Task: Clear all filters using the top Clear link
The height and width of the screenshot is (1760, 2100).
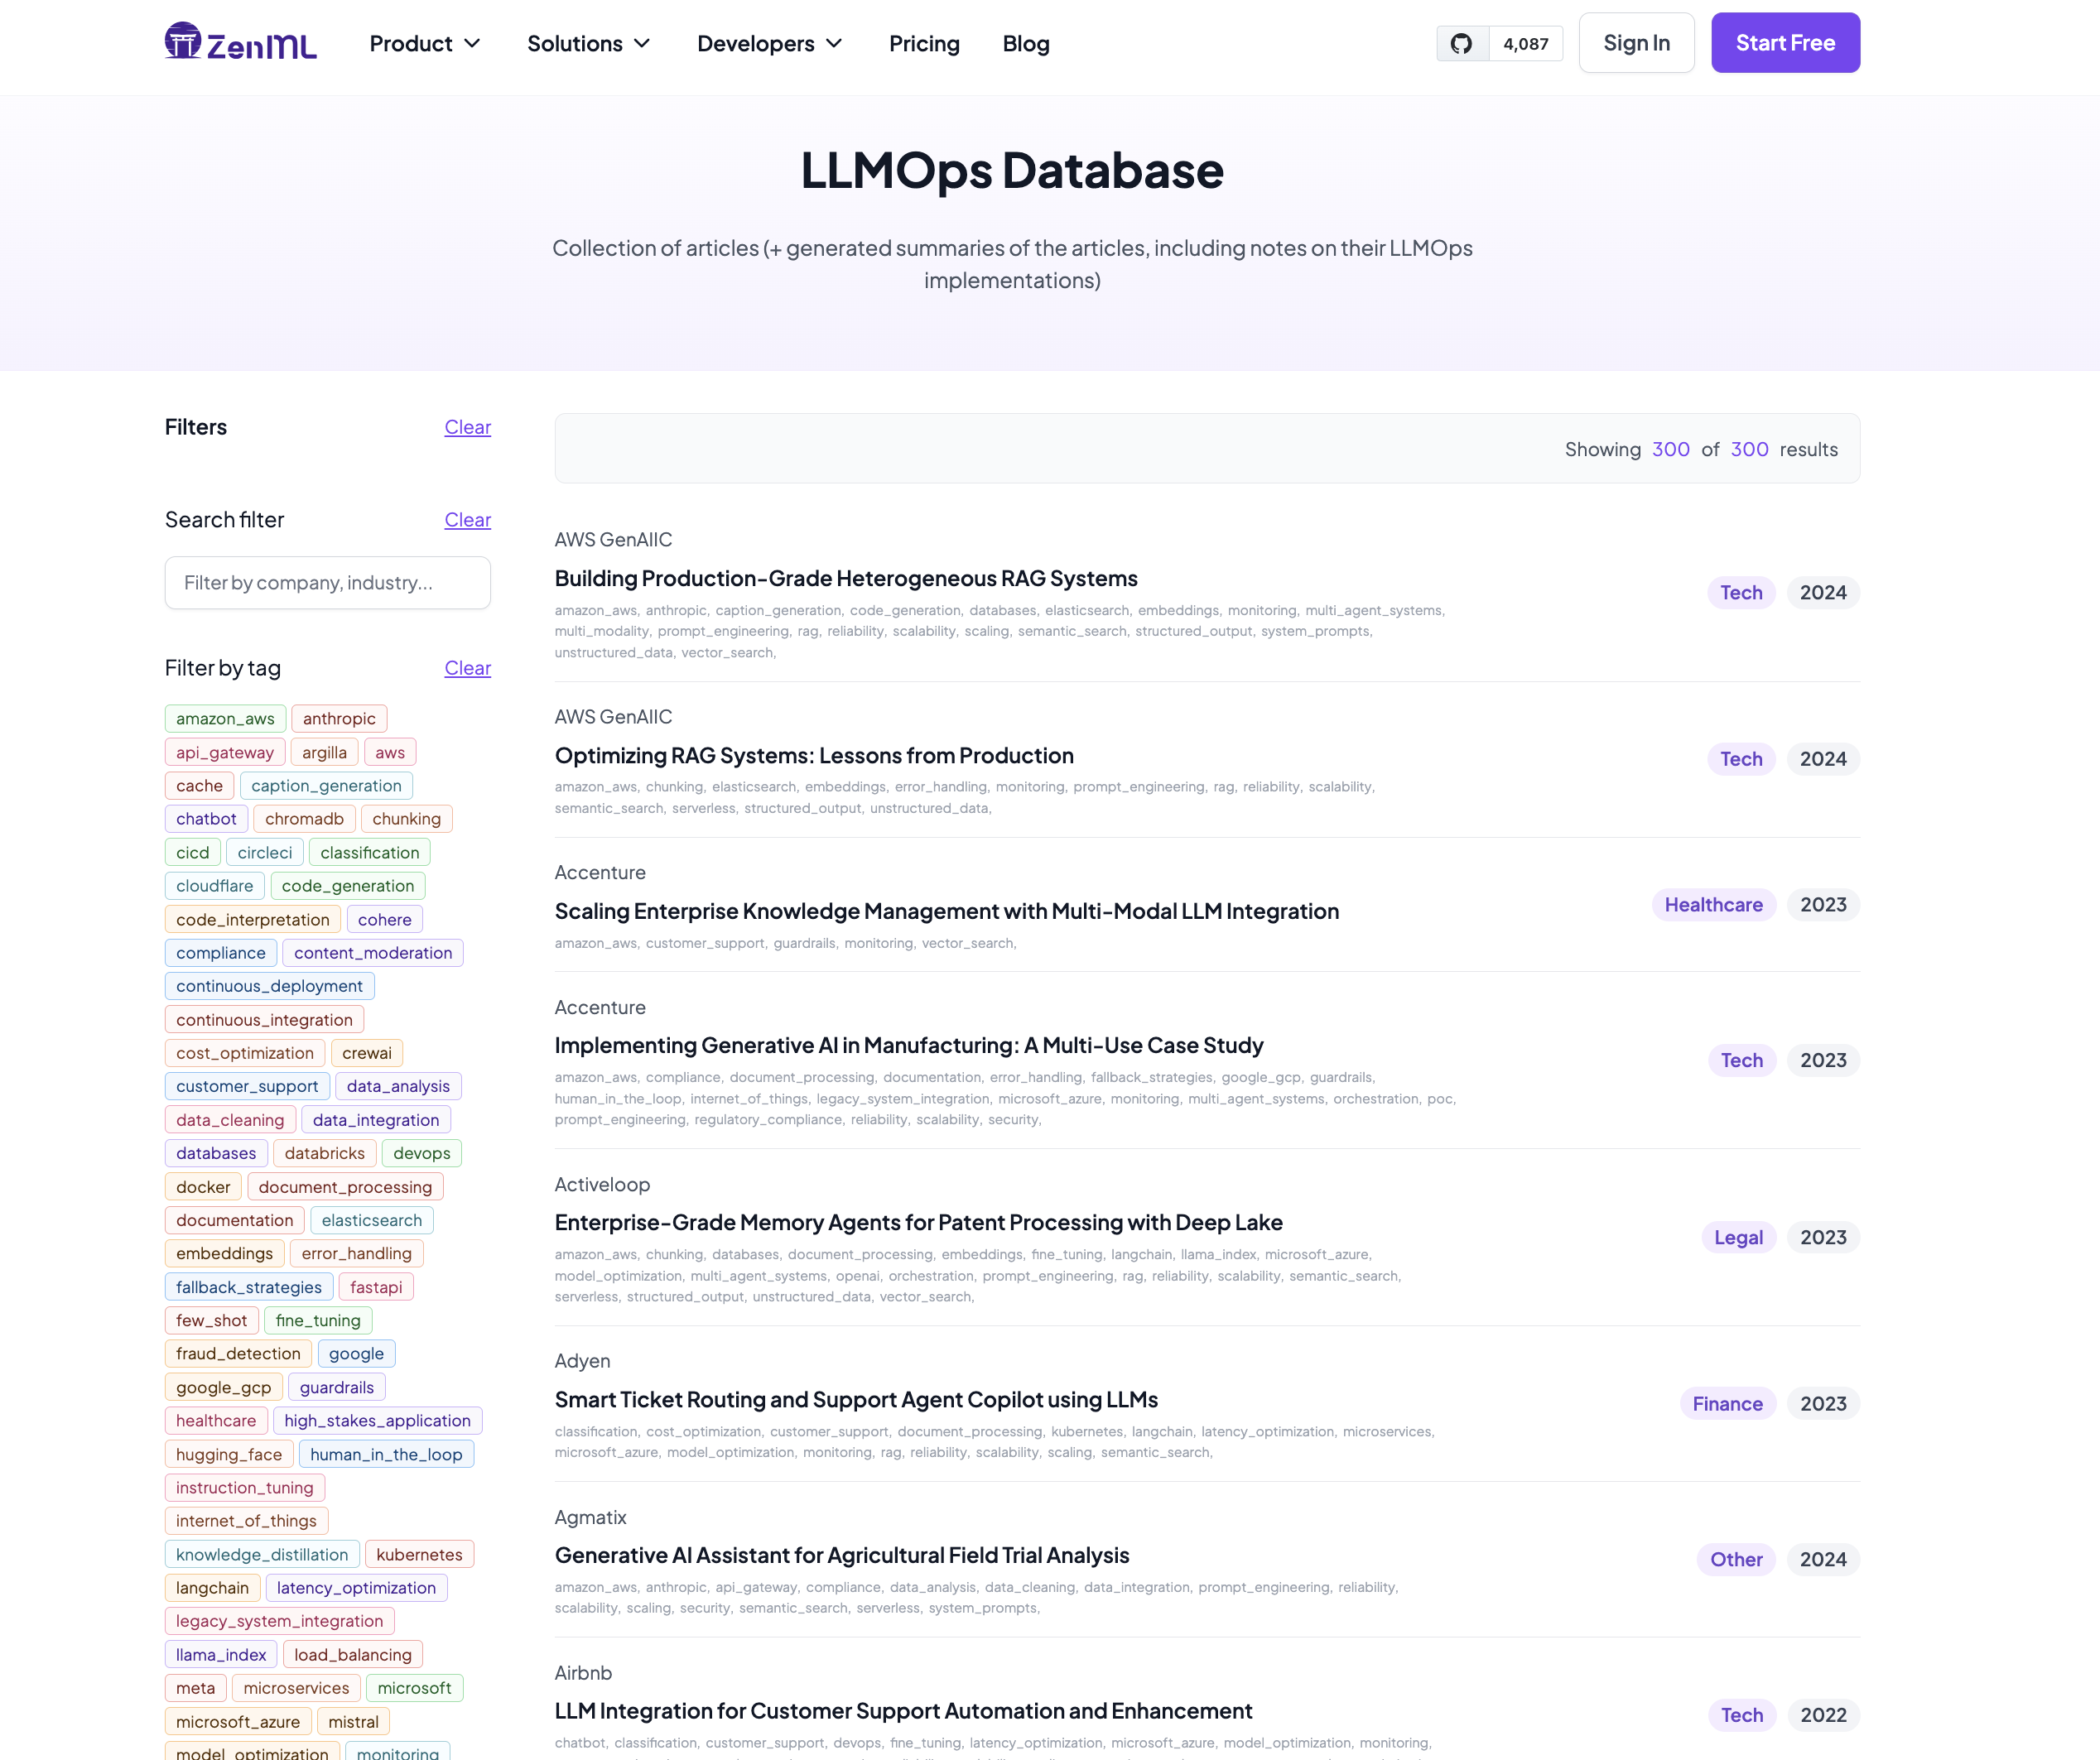Action: tap(467, 427)
